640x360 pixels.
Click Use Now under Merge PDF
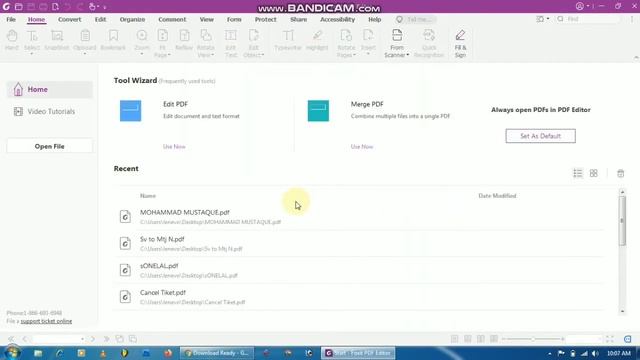362,147
